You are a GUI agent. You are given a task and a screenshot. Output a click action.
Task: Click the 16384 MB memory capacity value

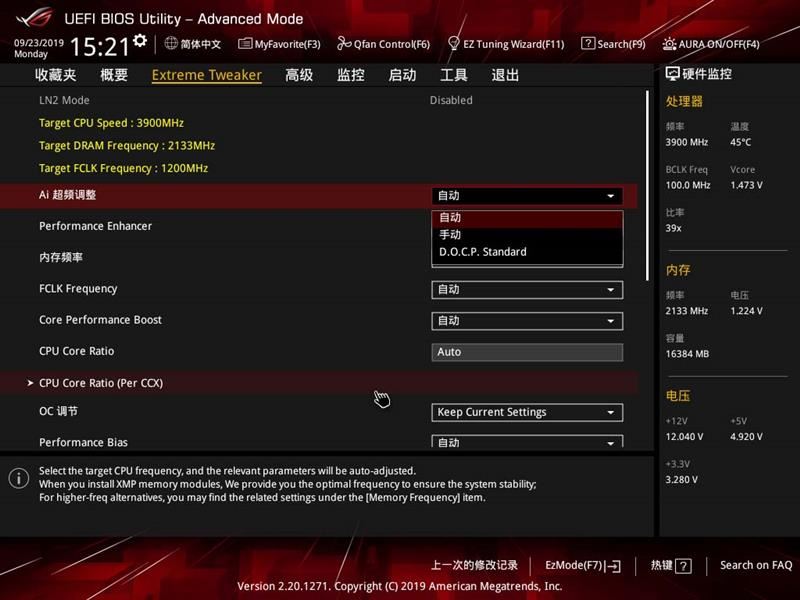tap(687, 354)
